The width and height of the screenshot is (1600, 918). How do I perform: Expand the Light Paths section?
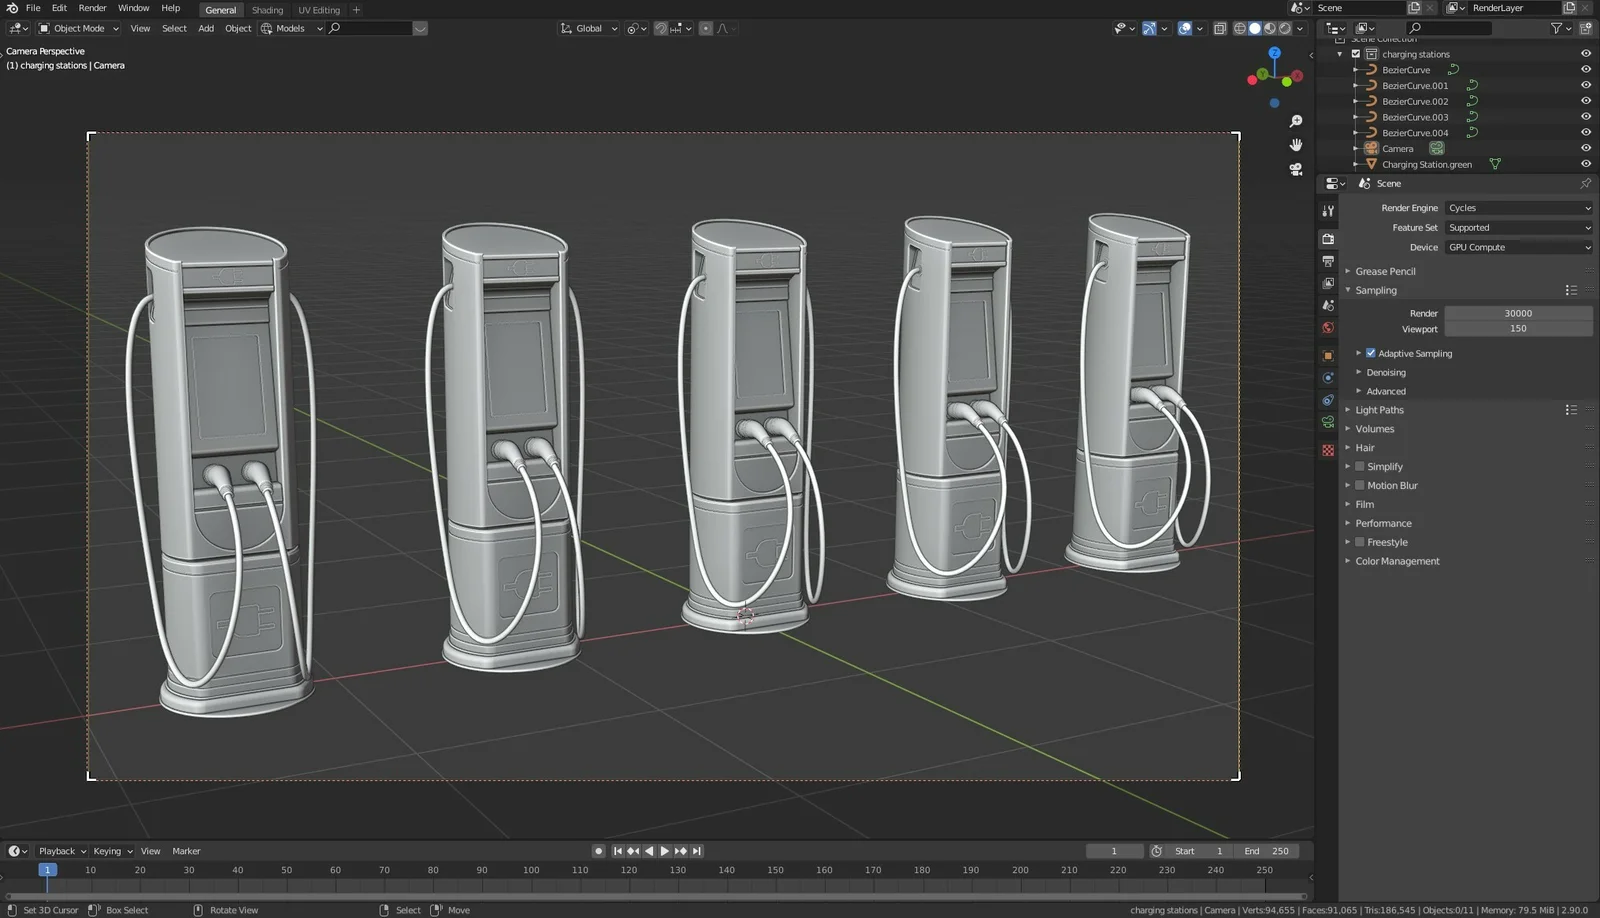point(1378,410)
